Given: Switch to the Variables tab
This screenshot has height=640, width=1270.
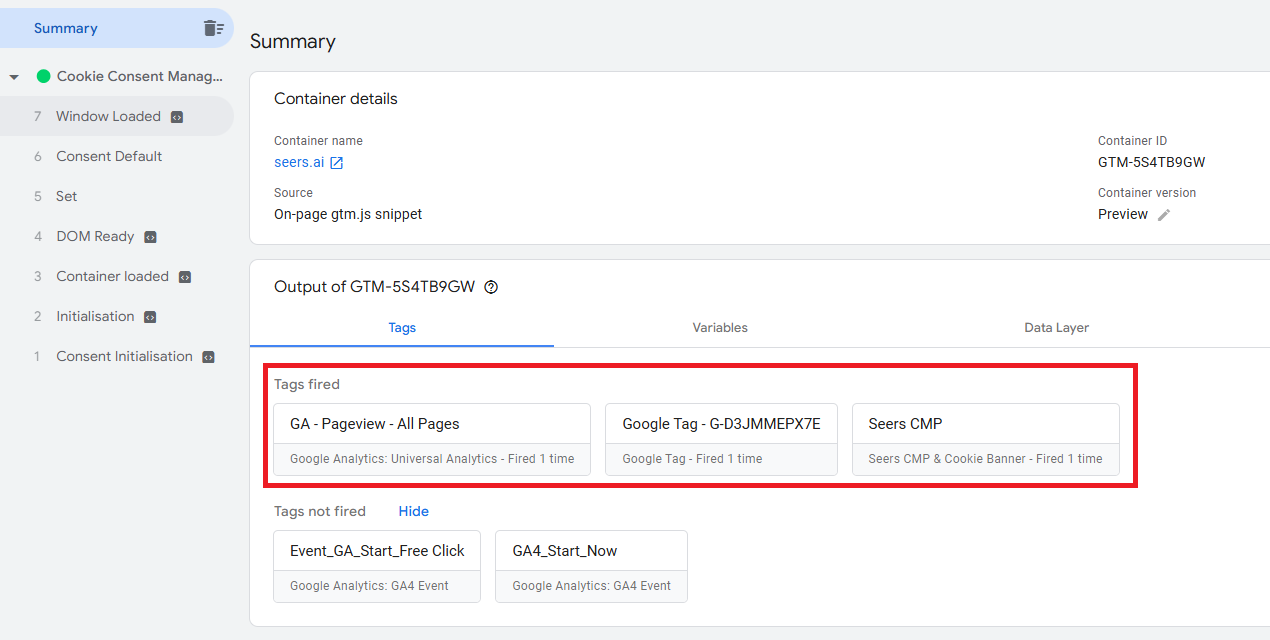Looking at the screenshot, I should click(719, 328).
